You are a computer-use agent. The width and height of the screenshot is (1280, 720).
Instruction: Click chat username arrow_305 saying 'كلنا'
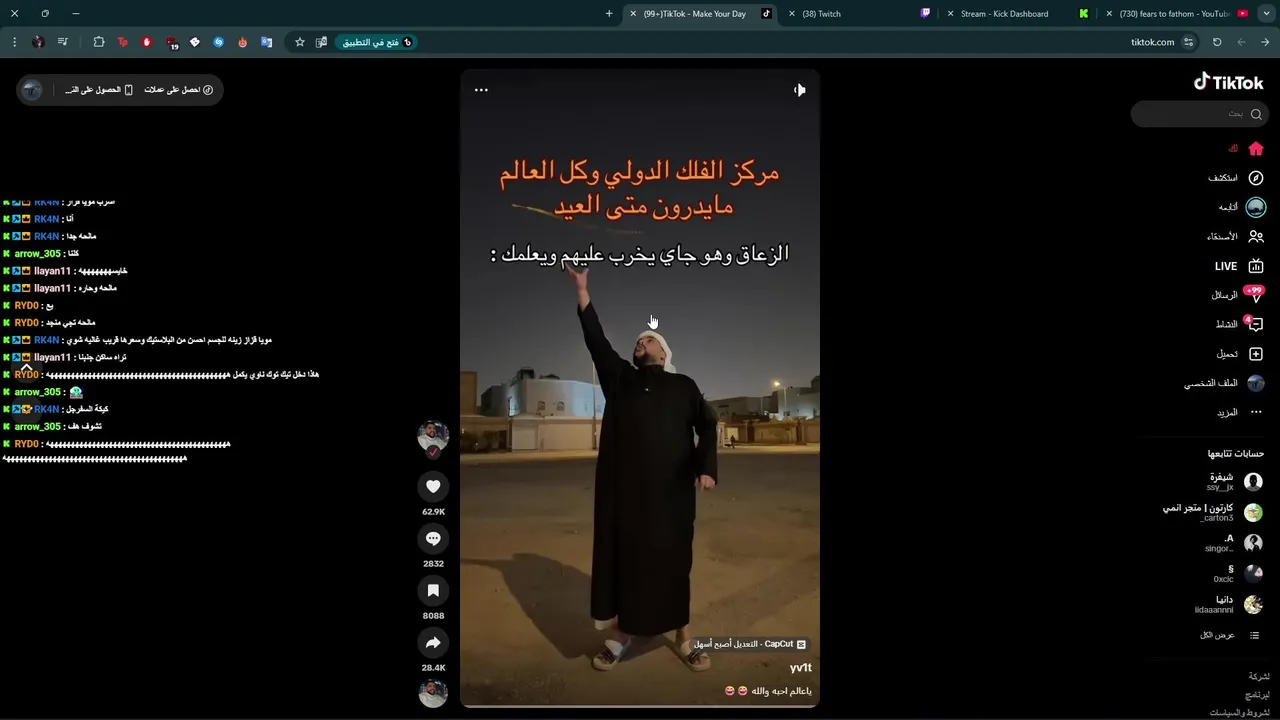37,254
